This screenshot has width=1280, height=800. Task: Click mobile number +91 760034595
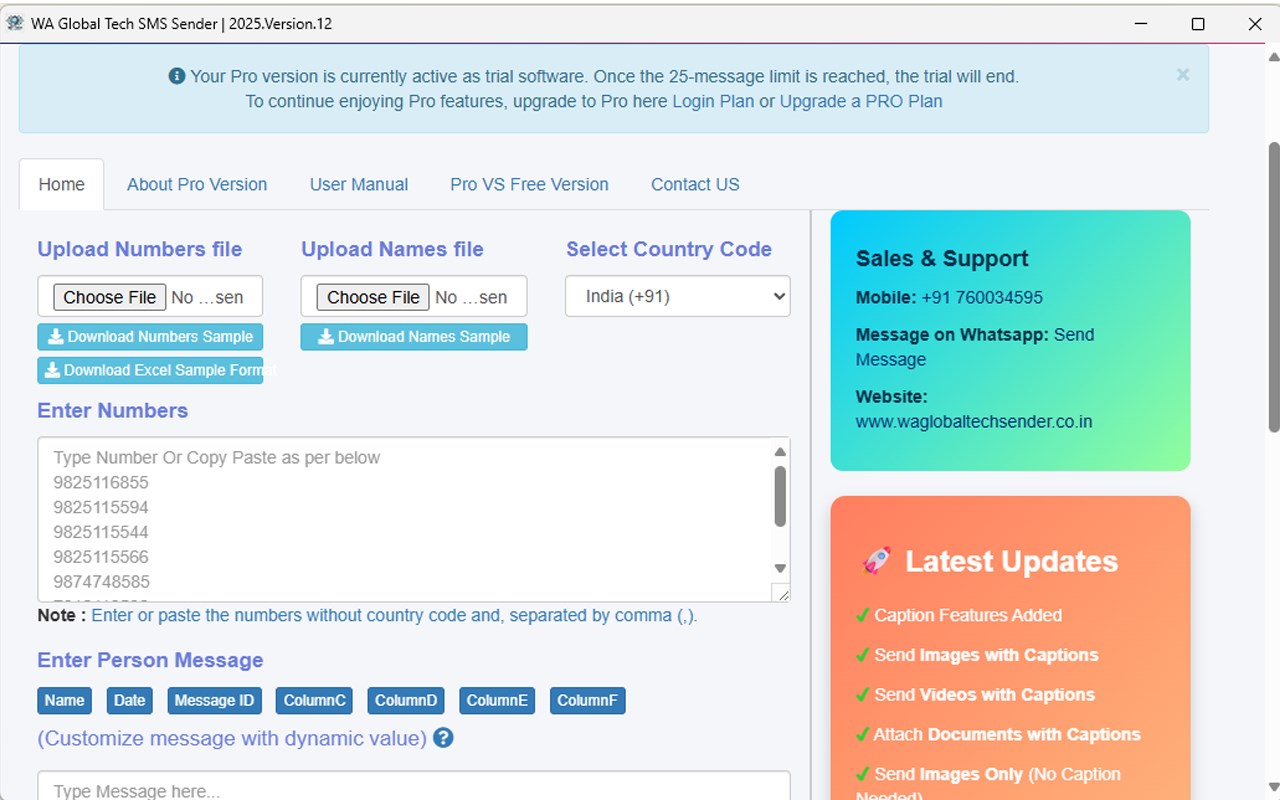[982, 297]
